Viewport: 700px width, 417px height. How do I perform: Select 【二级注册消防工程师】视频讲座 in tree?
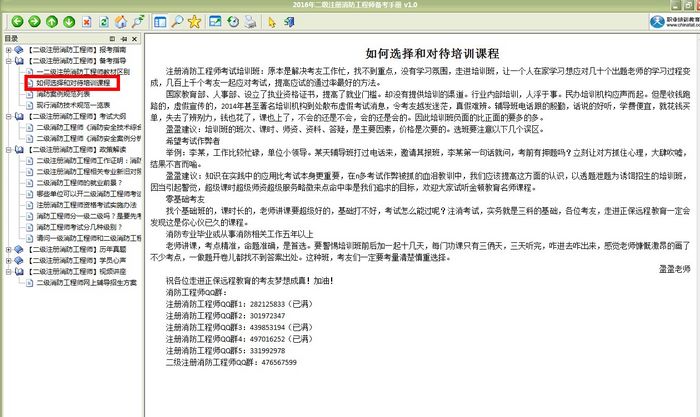[76, 271]
